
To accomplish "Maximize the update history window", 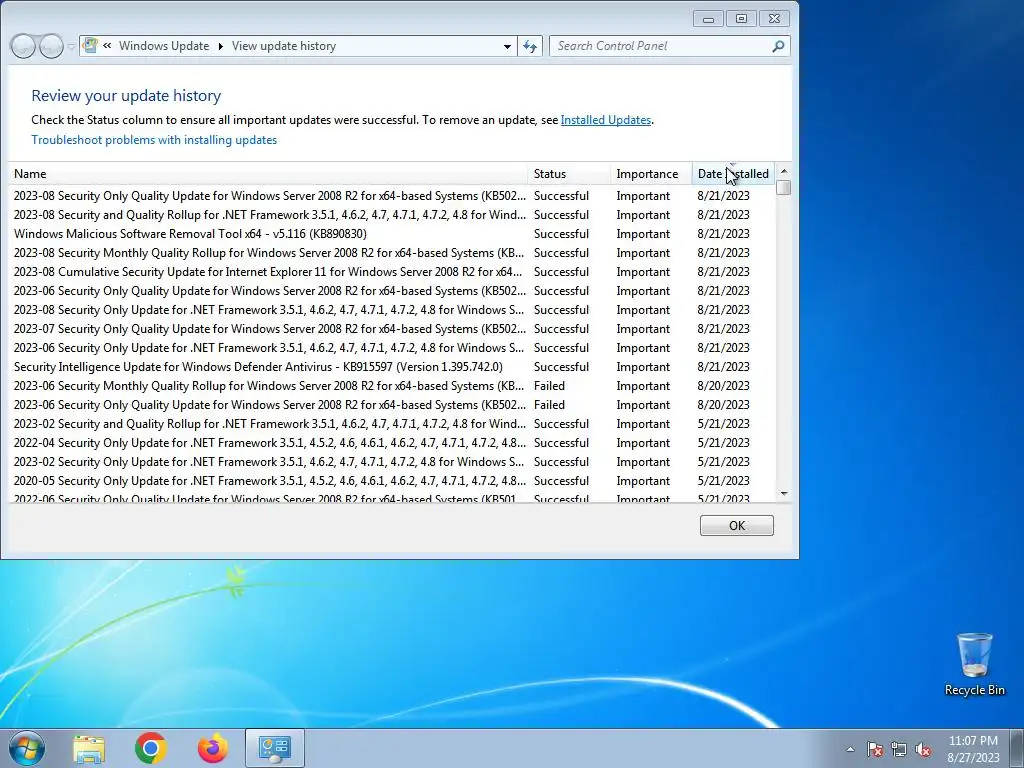I will coord(741,19).
